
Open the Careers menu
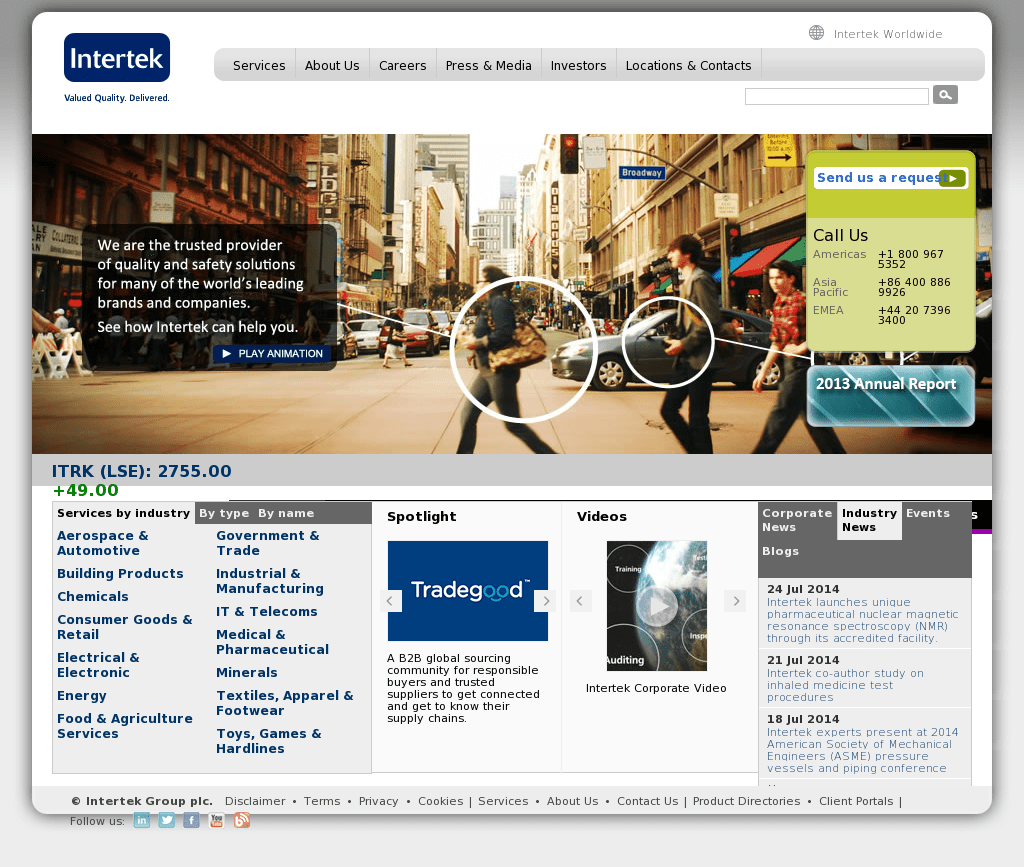[402, 65]
